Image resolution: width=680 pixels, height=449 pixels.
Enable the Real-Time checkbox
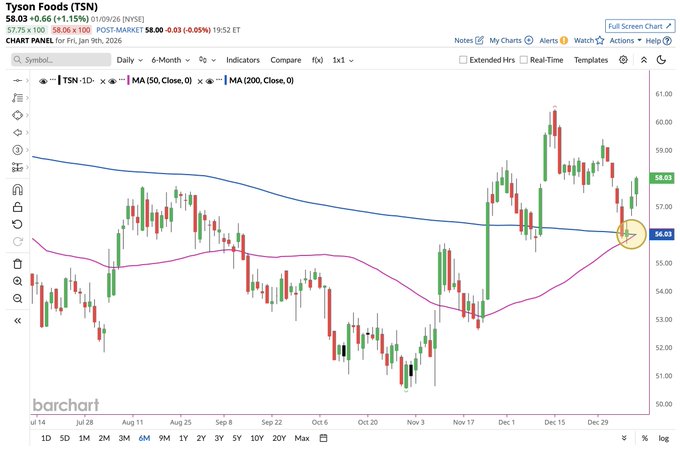point(523,60)
